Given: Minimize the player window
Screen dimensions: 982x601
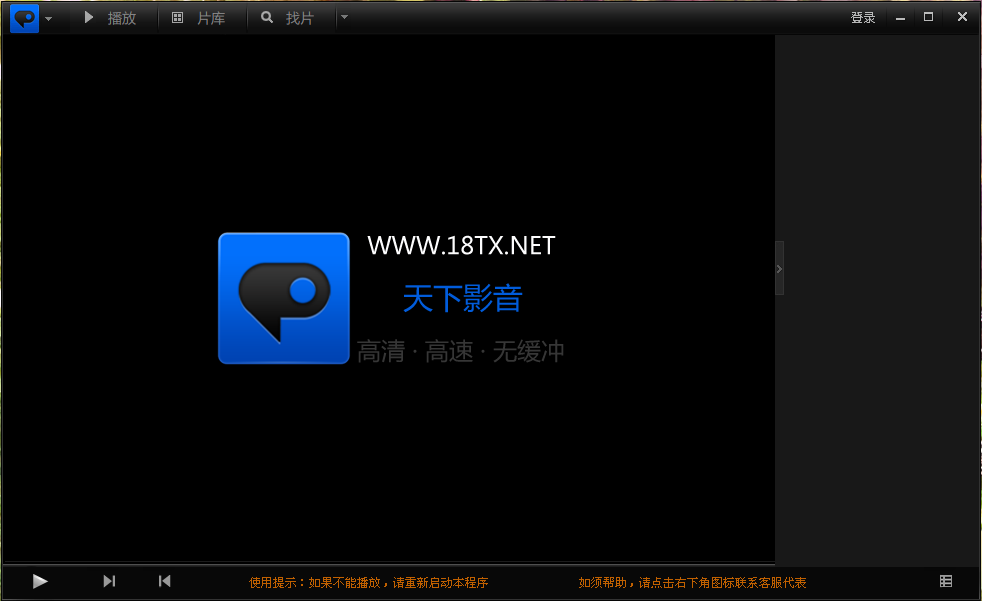Looking at the screenshot, I should [900, 18].
